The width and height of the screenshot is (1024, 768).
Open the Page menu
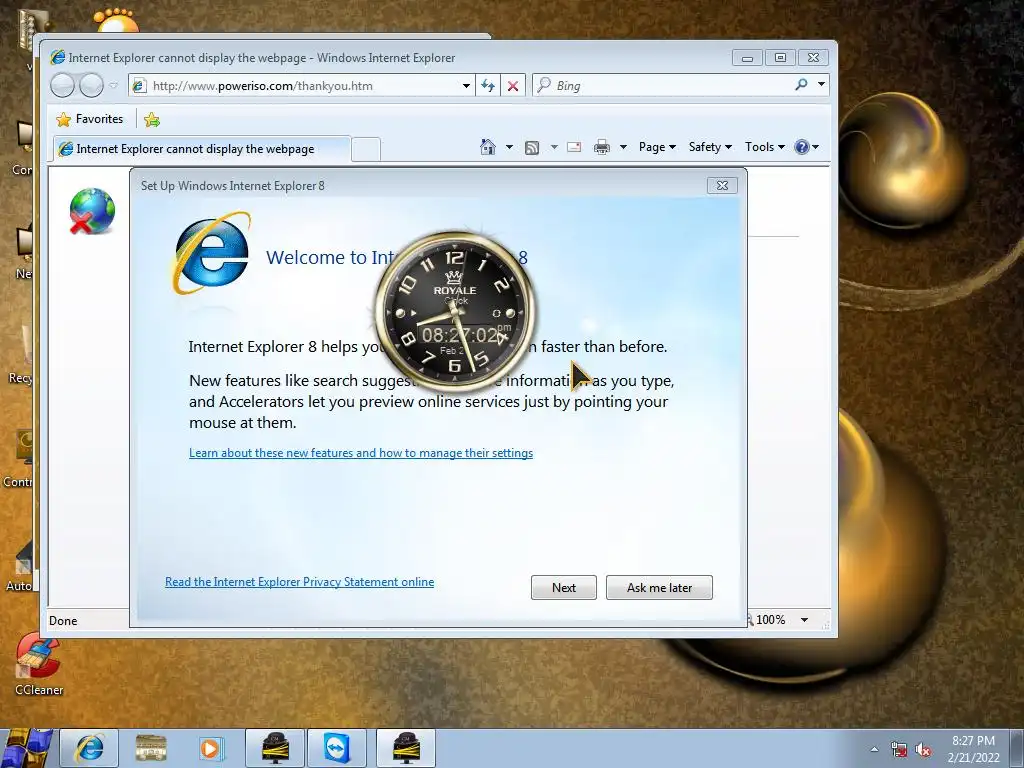point(657,147)
